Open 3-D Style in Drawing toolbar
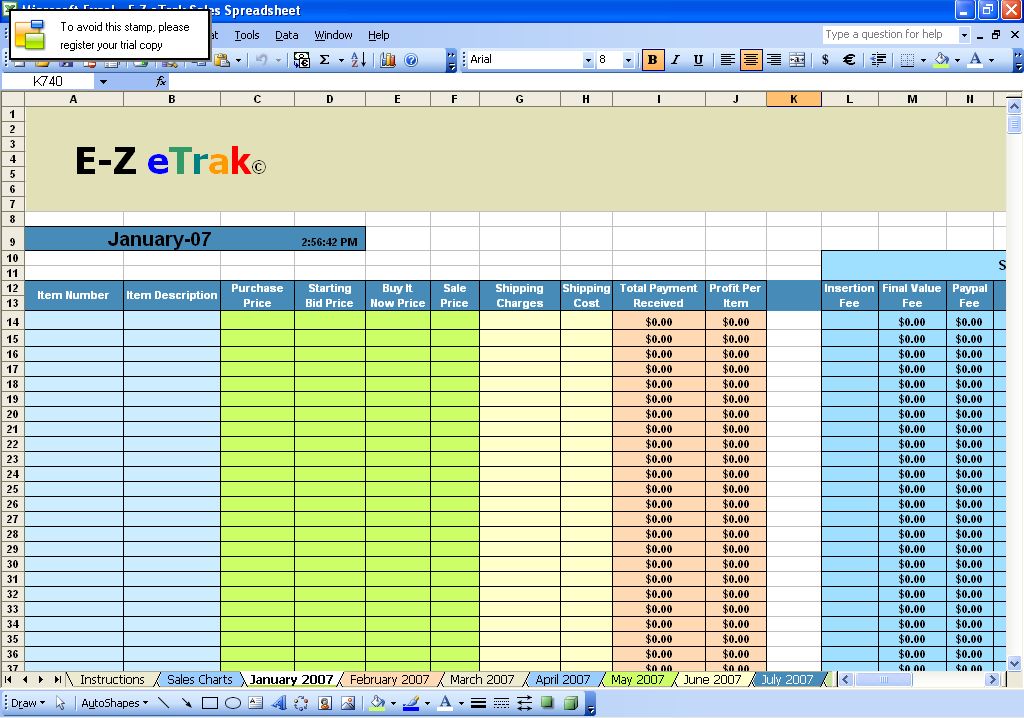Screen dimensions: 1024x718 [x=571, y=704]
